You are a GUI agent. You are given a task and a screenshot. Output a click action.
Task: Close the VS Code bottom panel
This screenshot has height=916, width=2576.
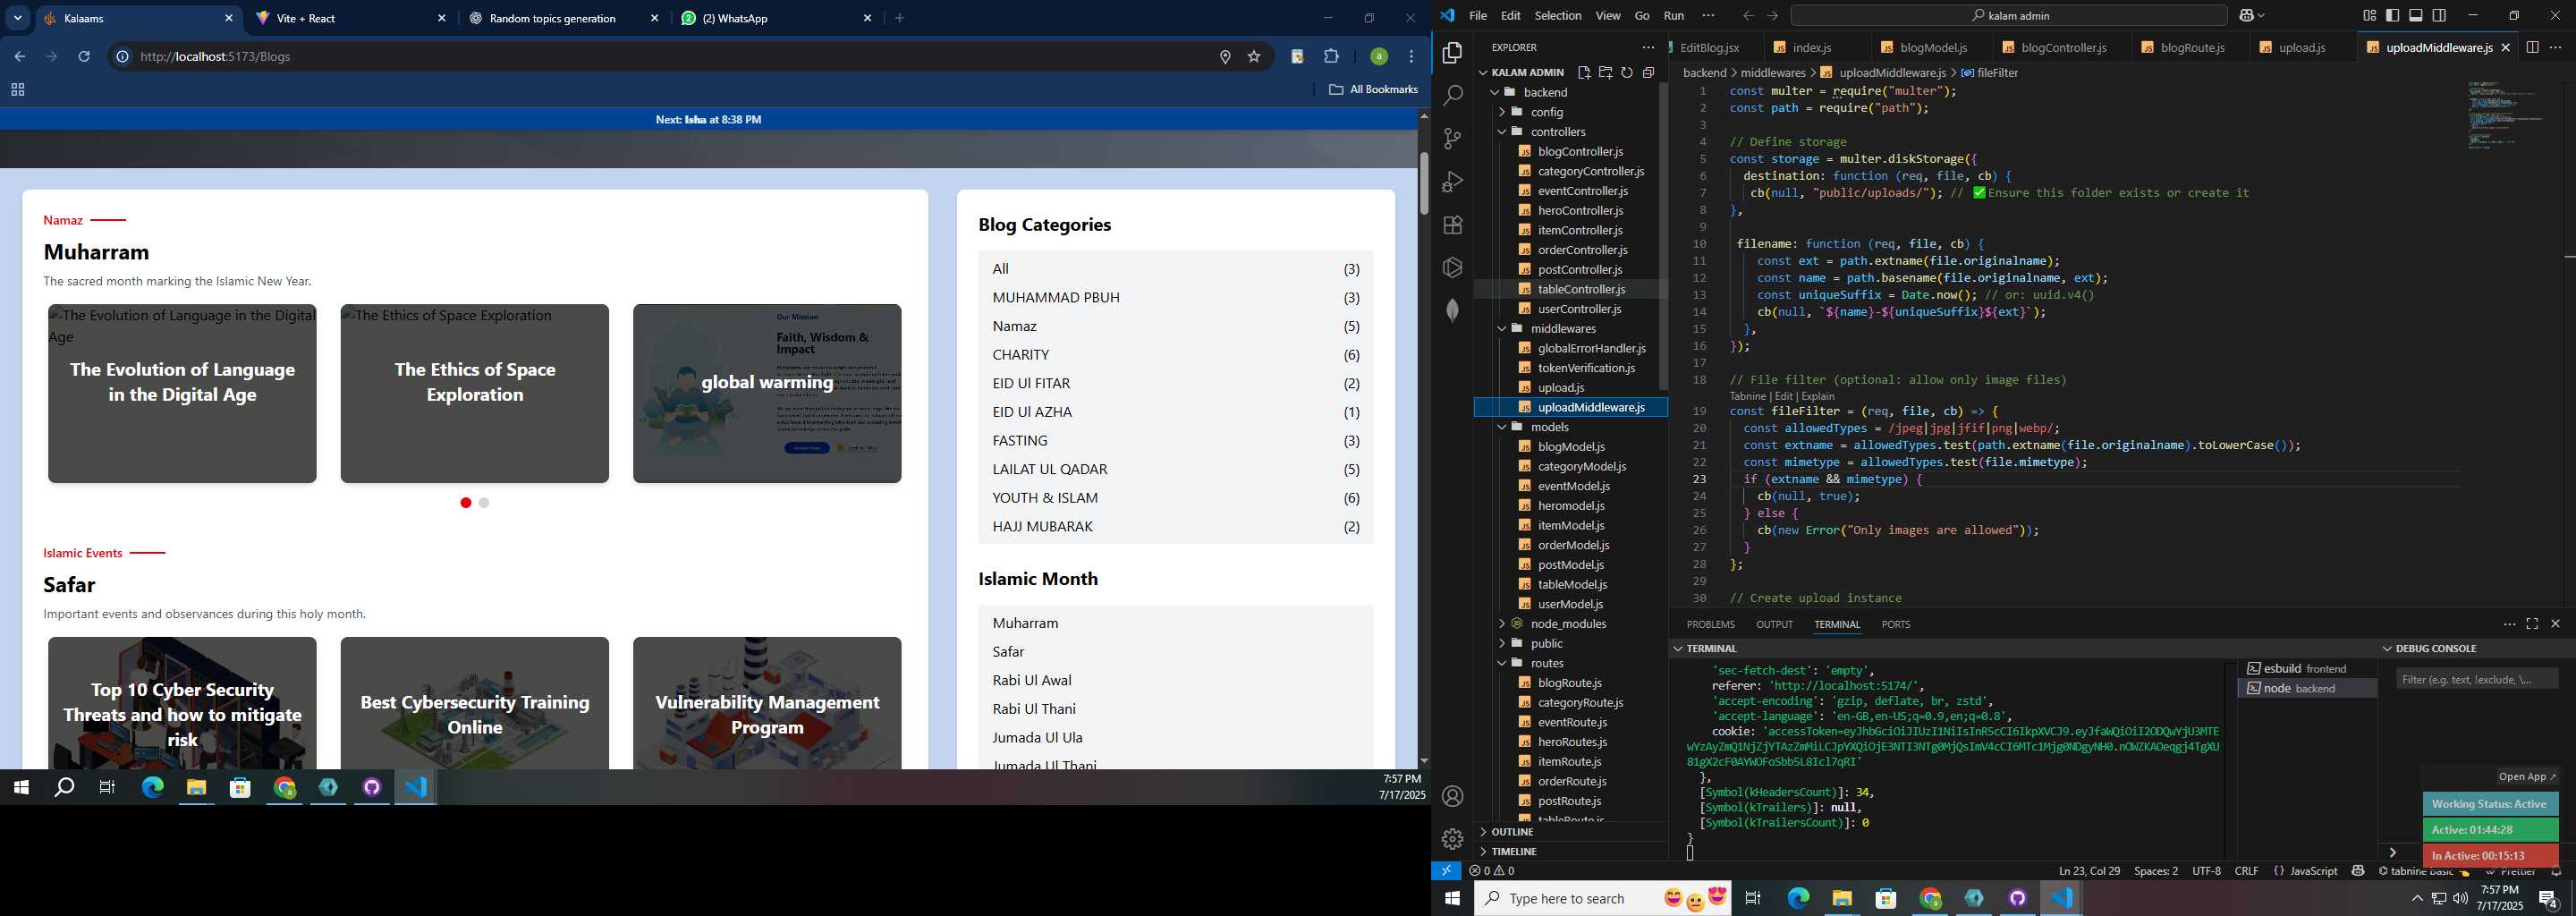[2555, 623]
